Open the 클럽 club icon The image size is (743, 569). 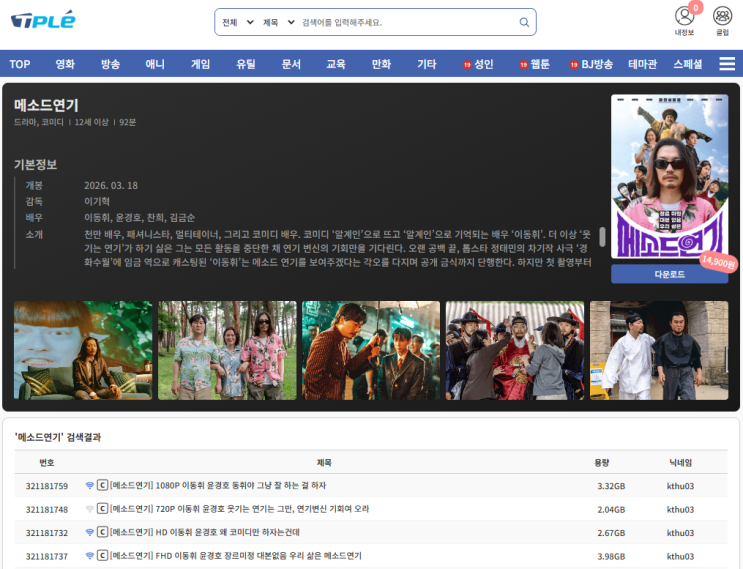pos(722,17)
